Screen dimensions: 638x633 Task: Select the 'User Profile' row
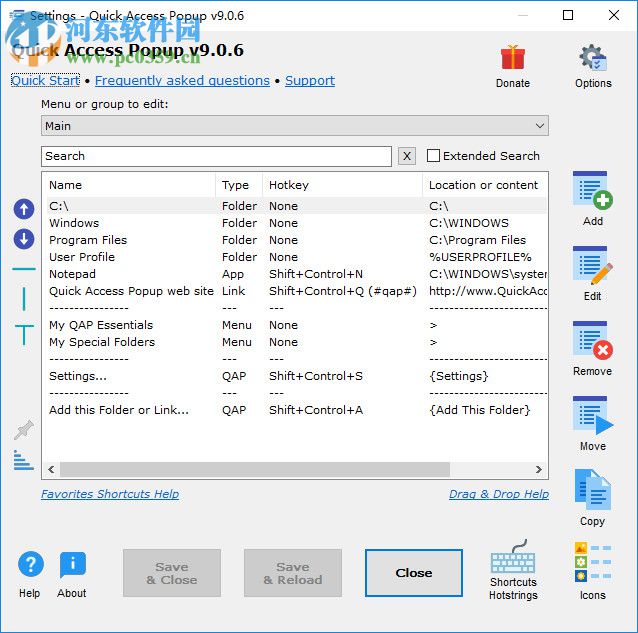coord(295,257)
